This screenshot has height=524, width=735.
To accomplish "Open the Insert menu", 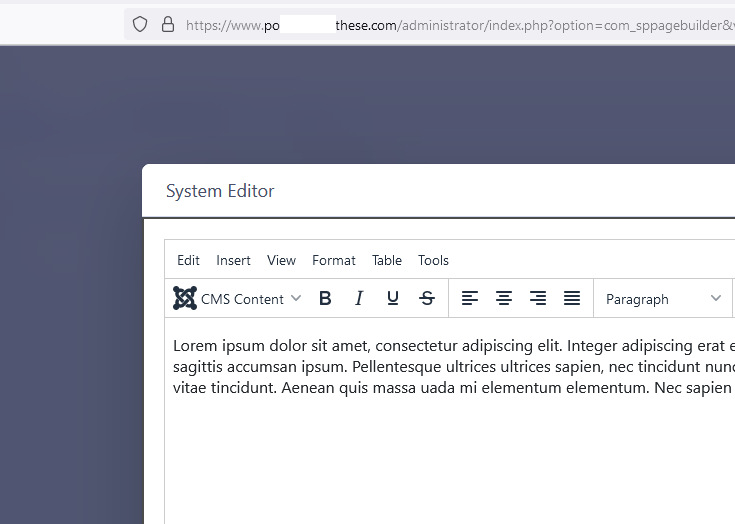I will tap(233, 260).
